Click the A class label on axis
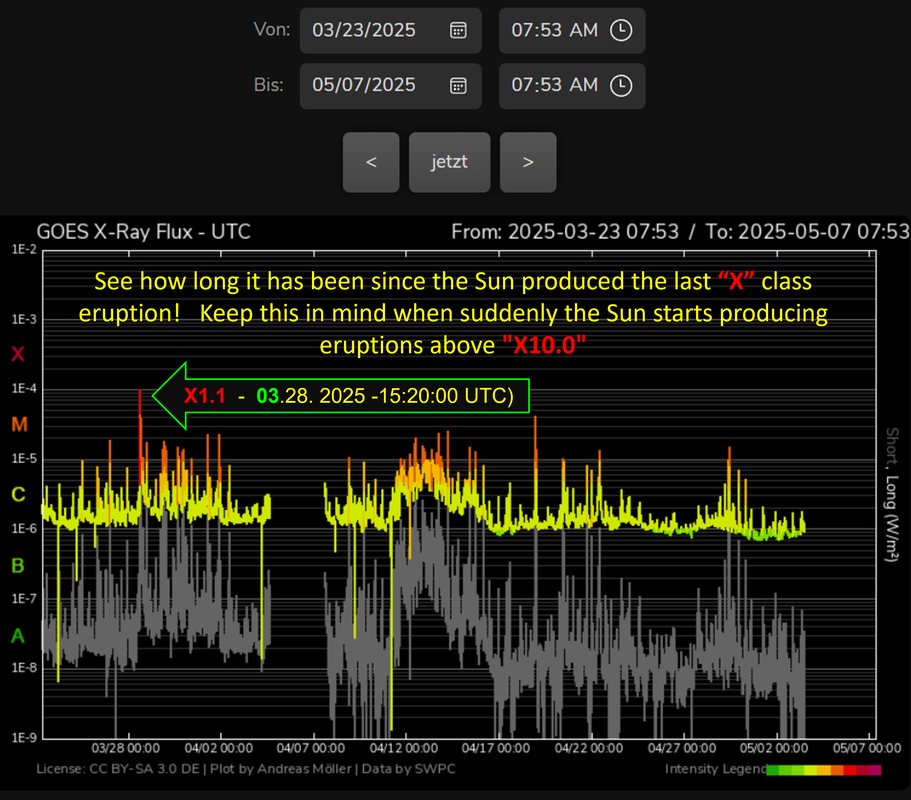911x800 pixels. tap(17, 636)
